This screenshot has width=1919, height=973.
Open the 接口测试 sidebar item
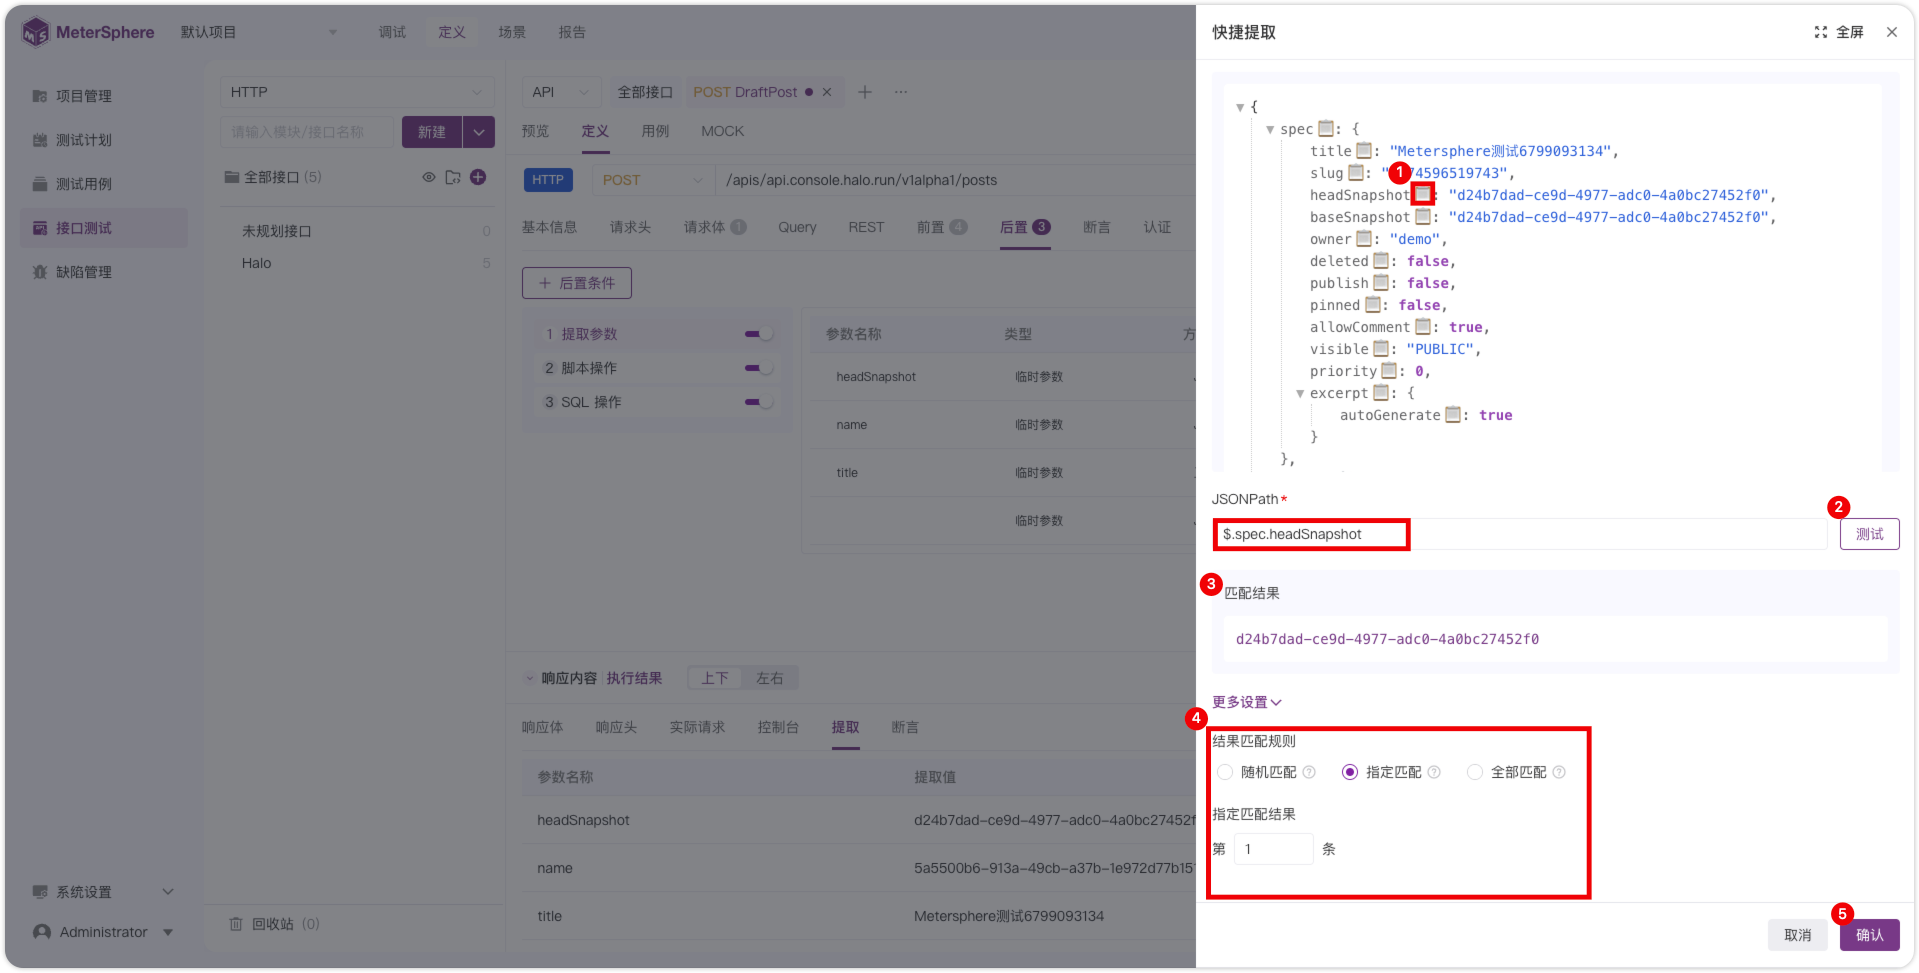click(104, 228)
